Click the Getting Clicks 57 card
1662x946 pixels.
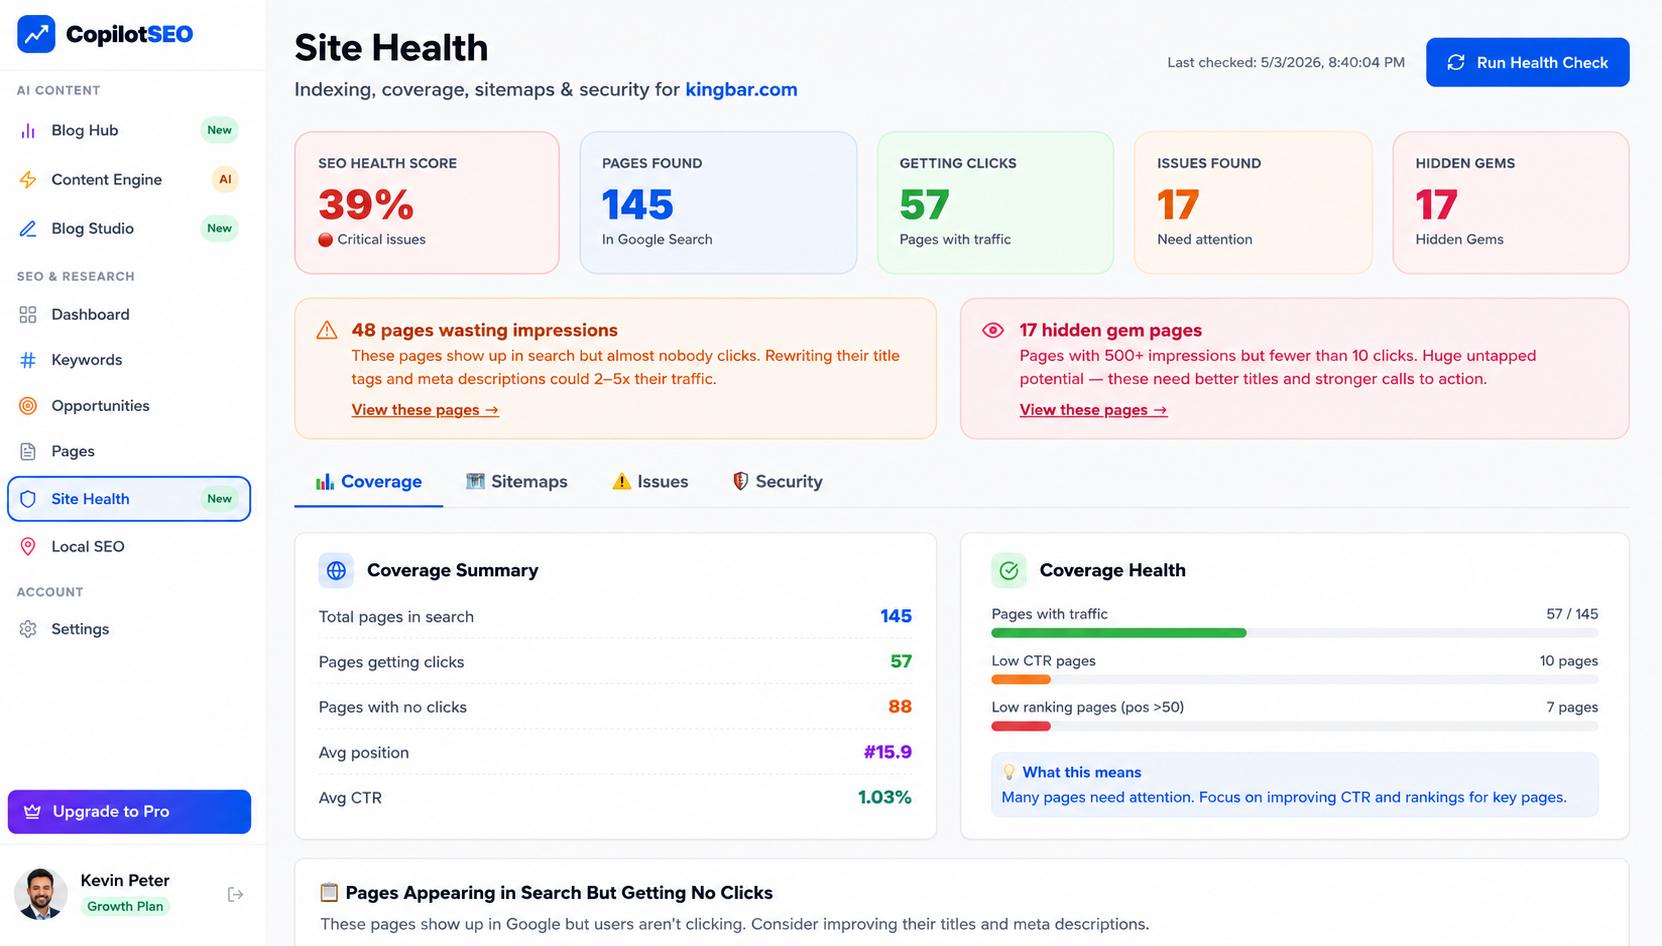point(995,202)
